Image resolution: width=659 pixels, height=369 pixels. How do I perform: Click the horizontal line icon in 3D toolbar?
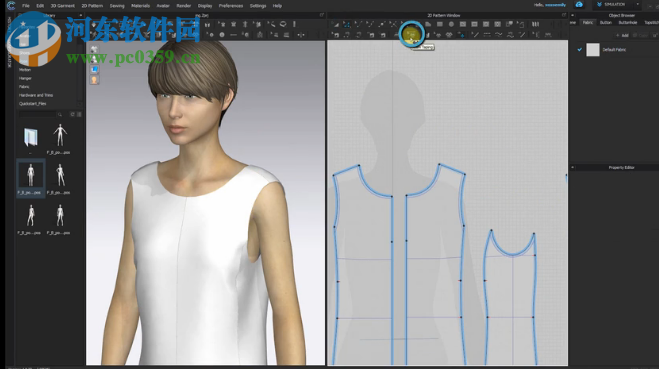click(233, 35)
